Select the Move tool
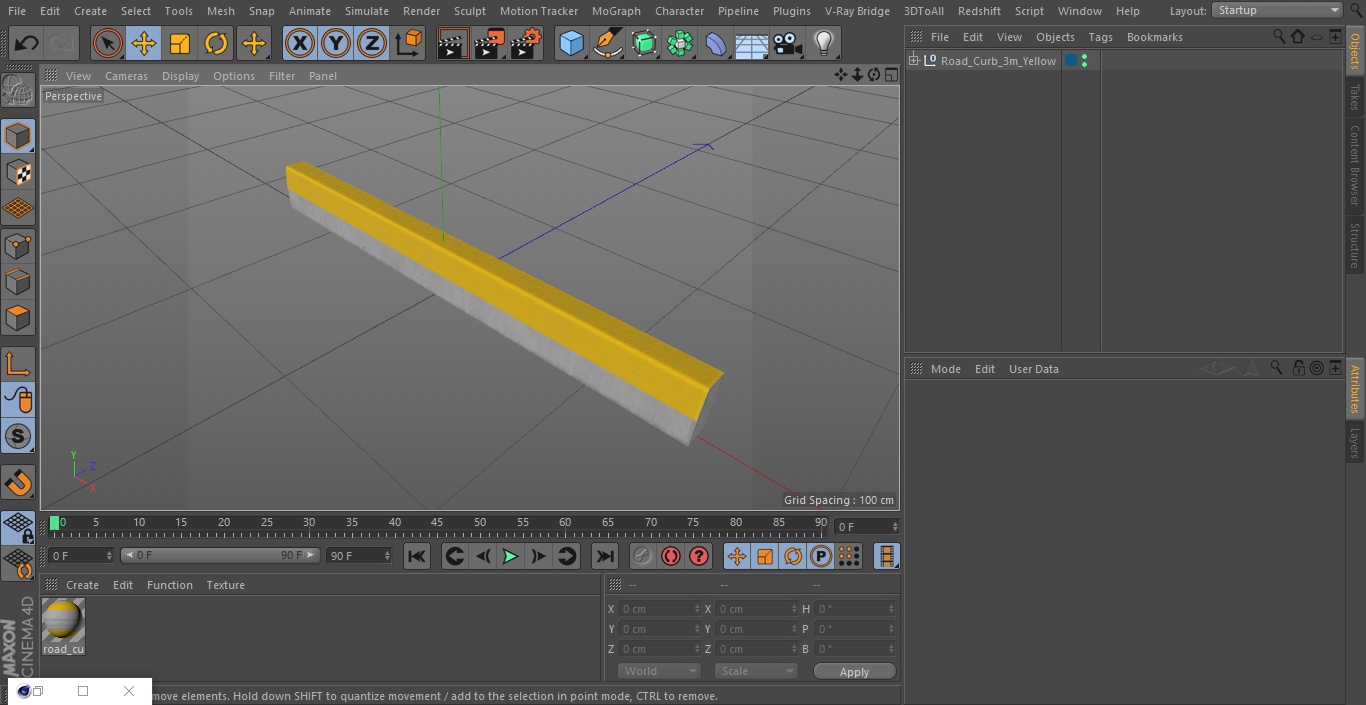 pyautogui.click(x=144, y=44)
